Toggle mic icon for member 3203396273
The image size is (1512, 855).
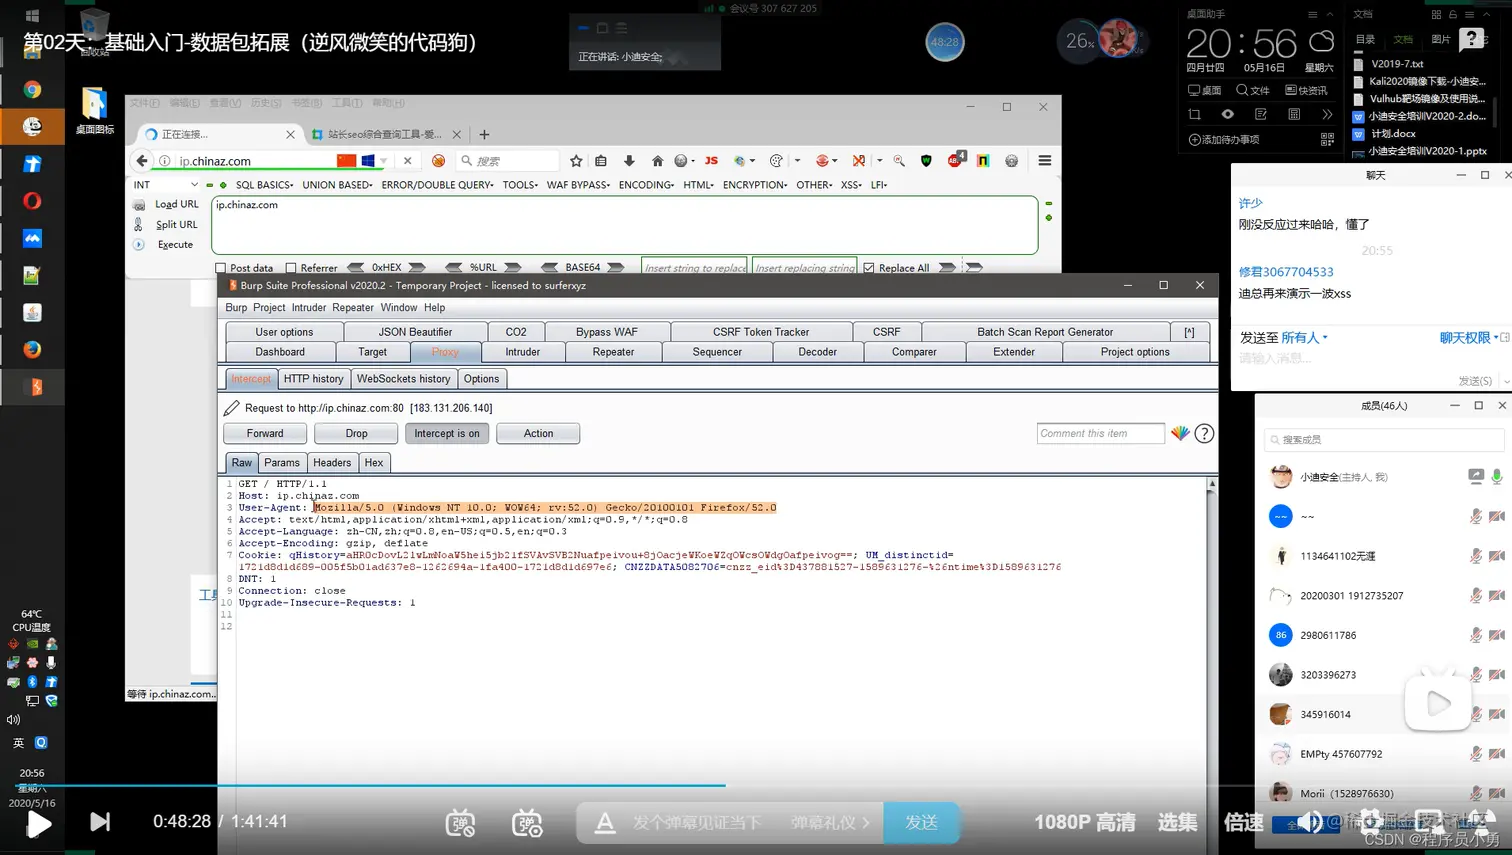(1475, 675)
